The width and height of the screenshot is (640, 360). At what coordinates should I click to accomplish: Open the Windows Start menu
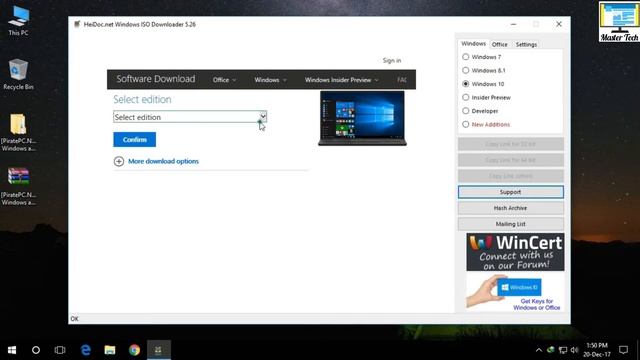click(12, 350)
